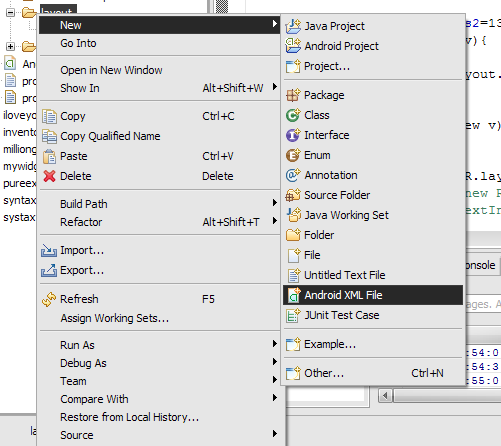Screen dimensions: 501x446
Task: Click the new File icon
Action: tap(294, 255)
